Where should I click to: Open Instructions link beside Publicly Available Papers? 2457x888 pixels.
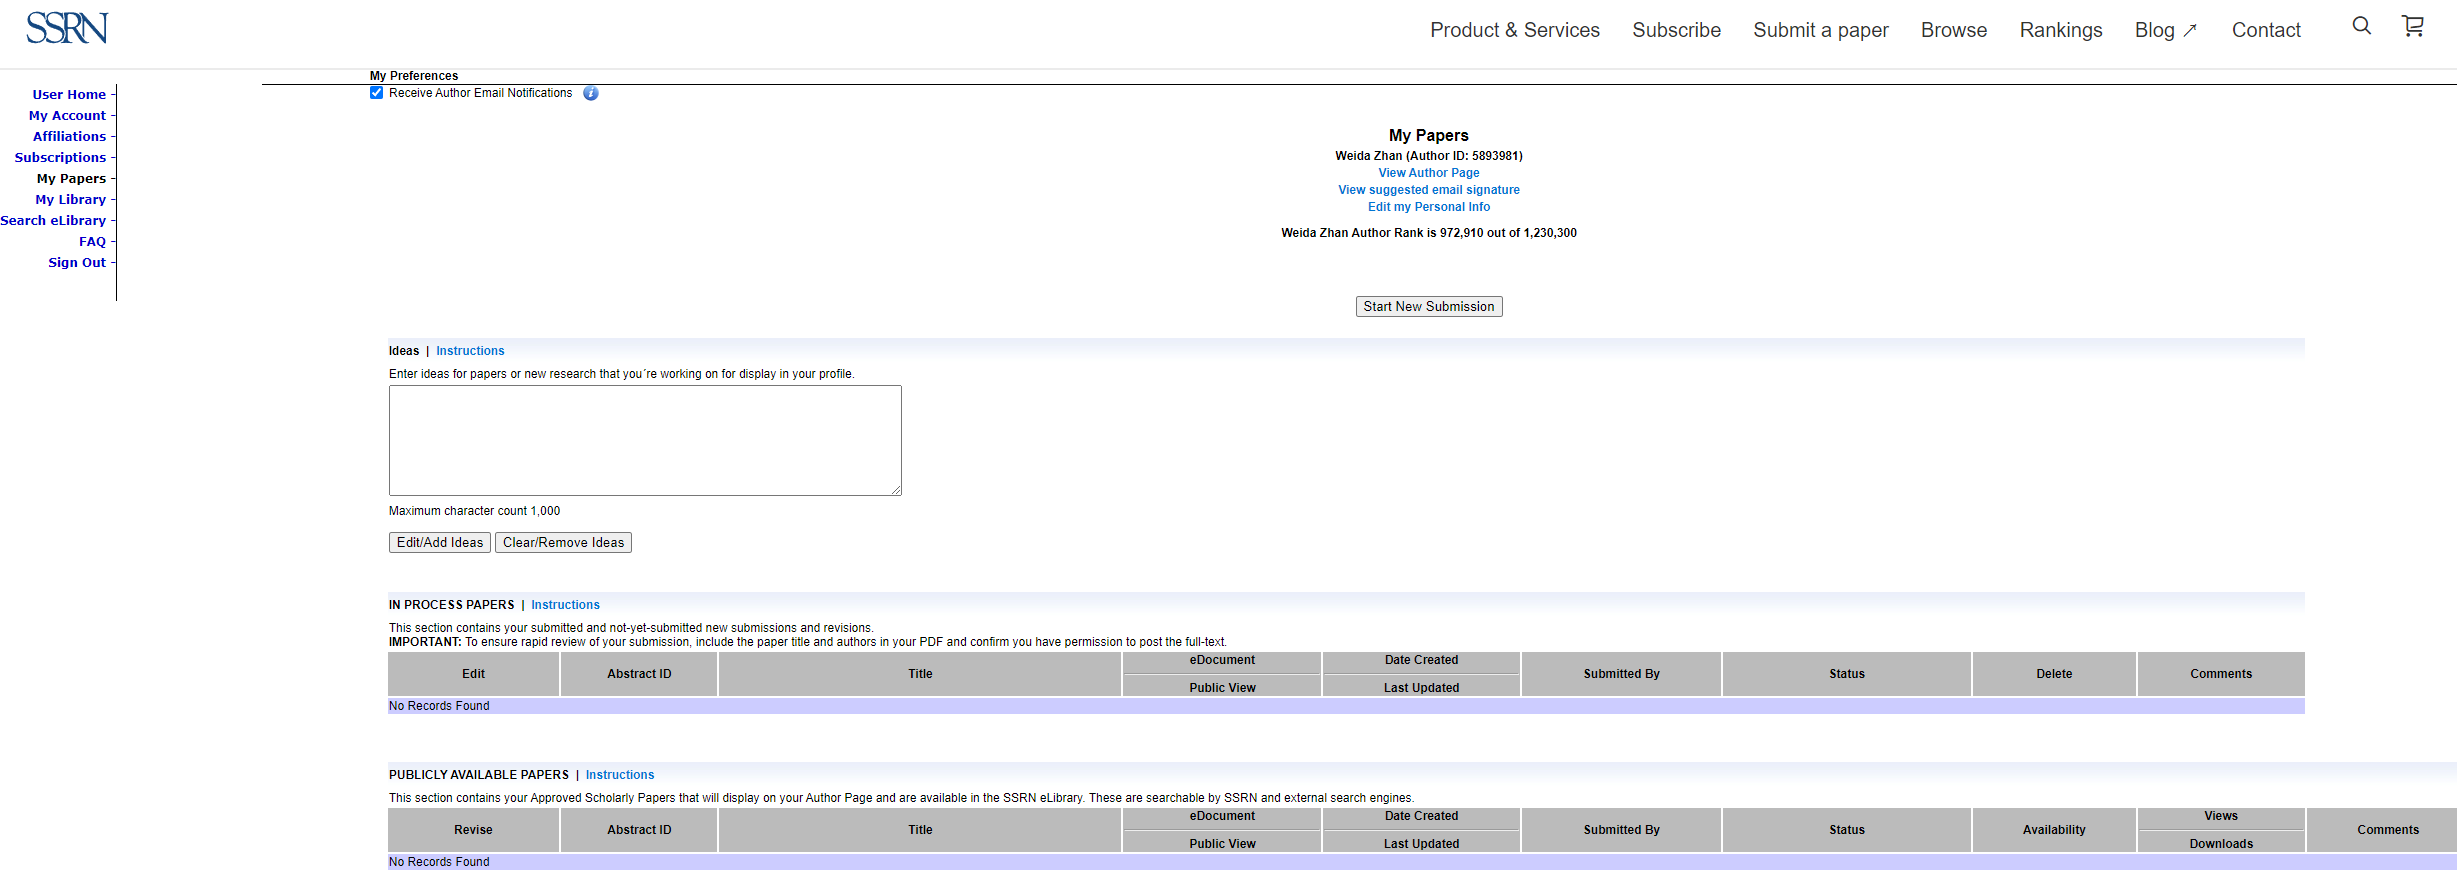coord(620,775)
